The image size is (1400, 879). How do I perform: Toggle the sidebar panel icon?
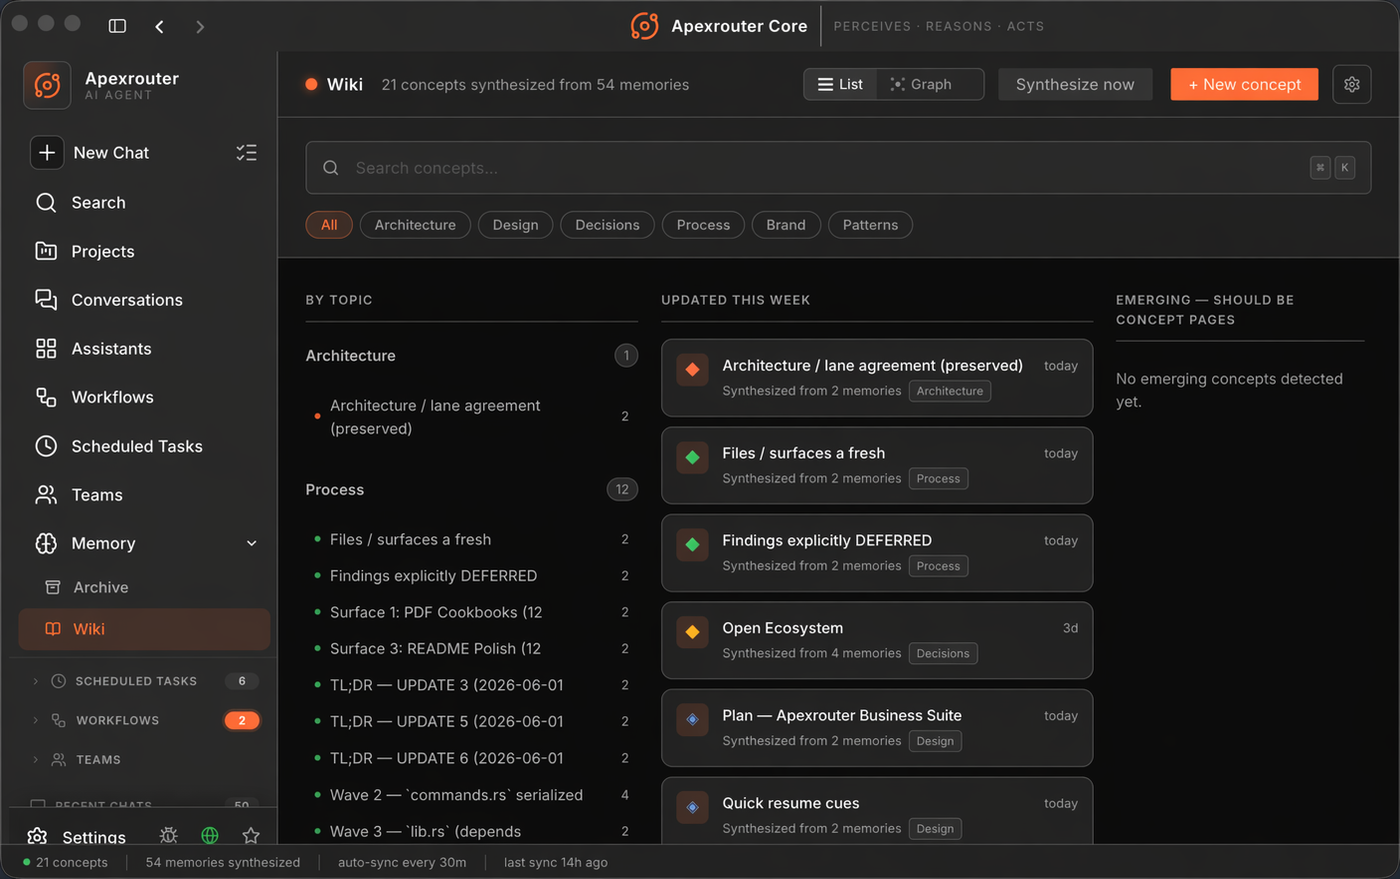pos(117,26)
